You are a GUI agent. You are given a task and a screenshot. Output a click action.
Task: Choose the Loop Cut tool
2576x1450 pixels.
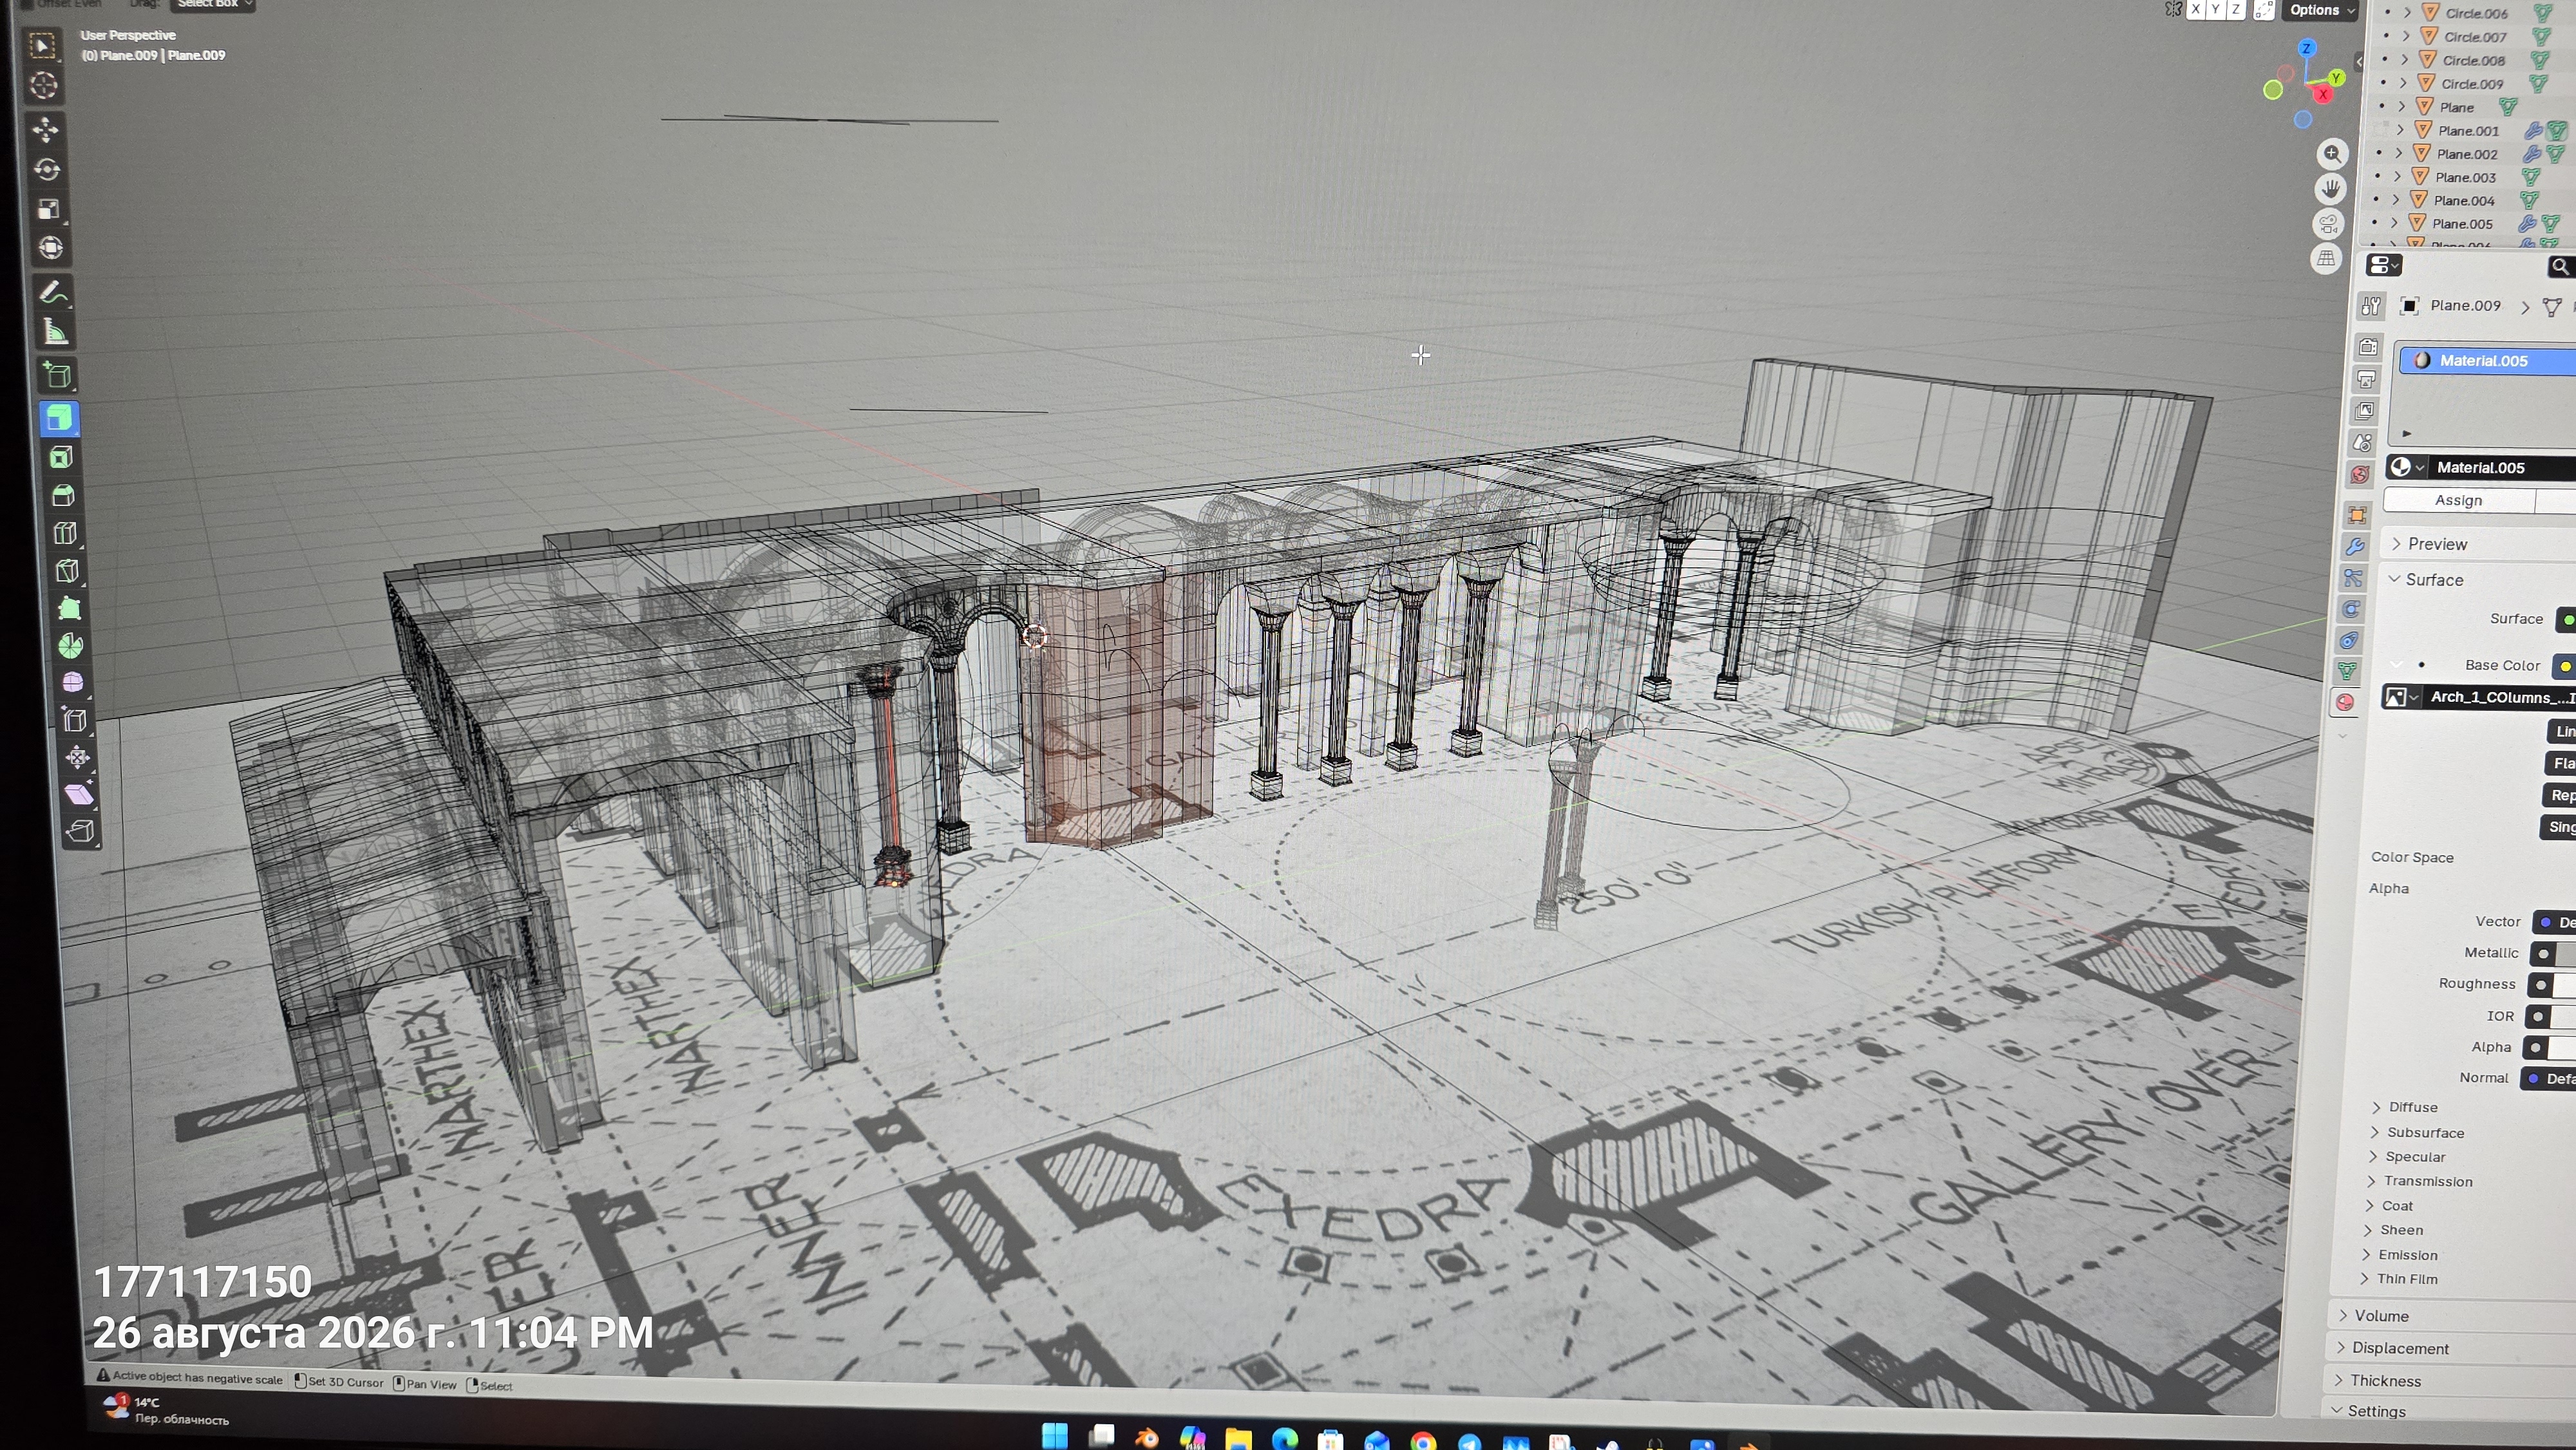[x=66, y=533]
